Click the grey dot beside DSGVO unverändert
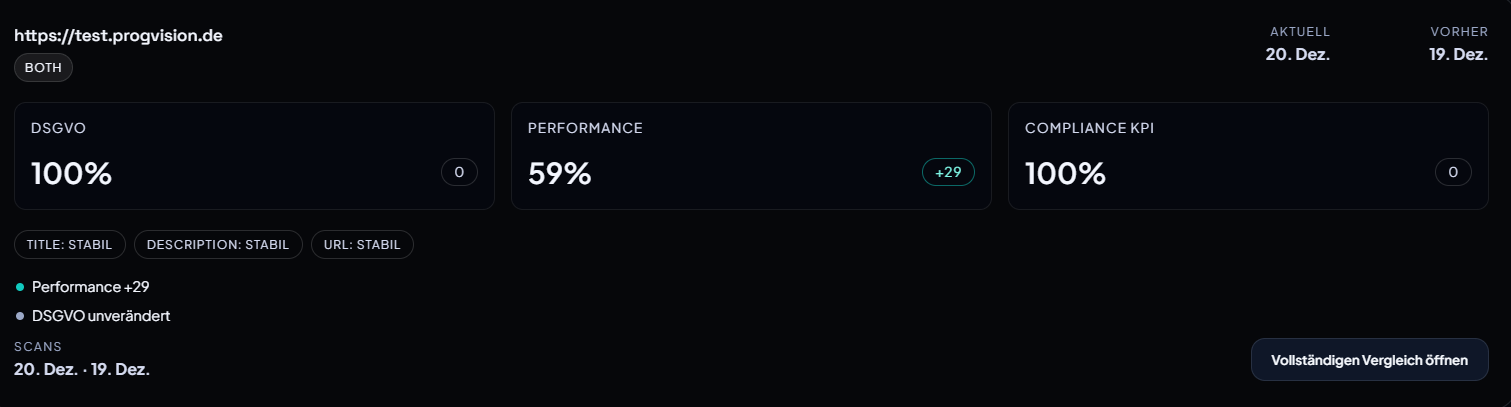This screenshot has width=1511, height=407. point(20,316)
